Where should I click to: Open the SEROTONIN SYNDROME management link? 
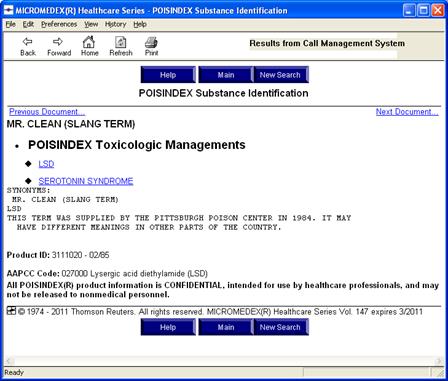[86, 181]
